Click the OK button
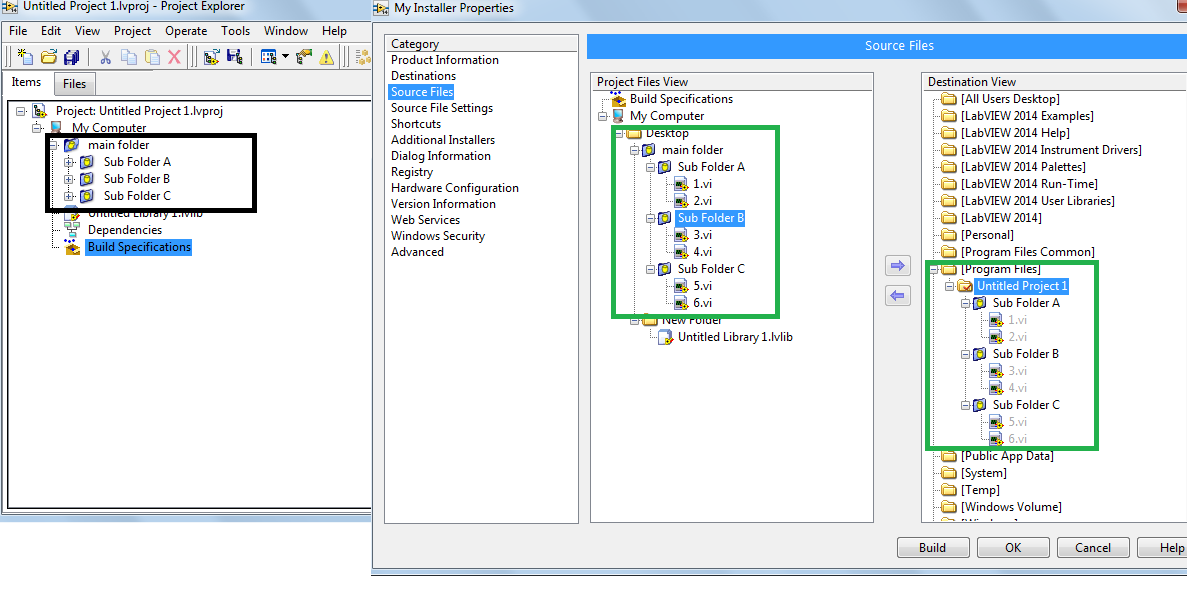This screenshot has width=1187, height=597. coord(1013,548)
